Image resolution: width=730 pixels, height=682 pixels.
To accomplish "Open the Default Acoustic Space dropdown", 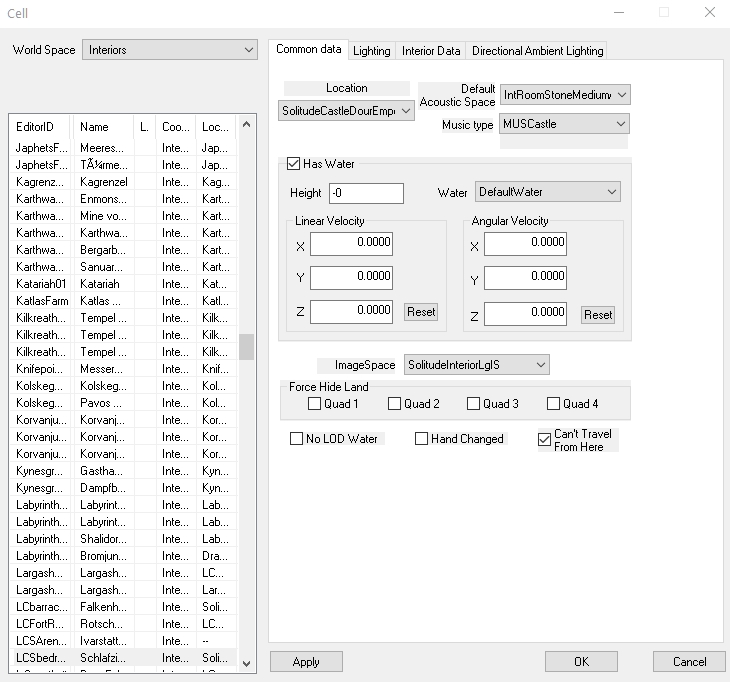I will click(565, 95).
